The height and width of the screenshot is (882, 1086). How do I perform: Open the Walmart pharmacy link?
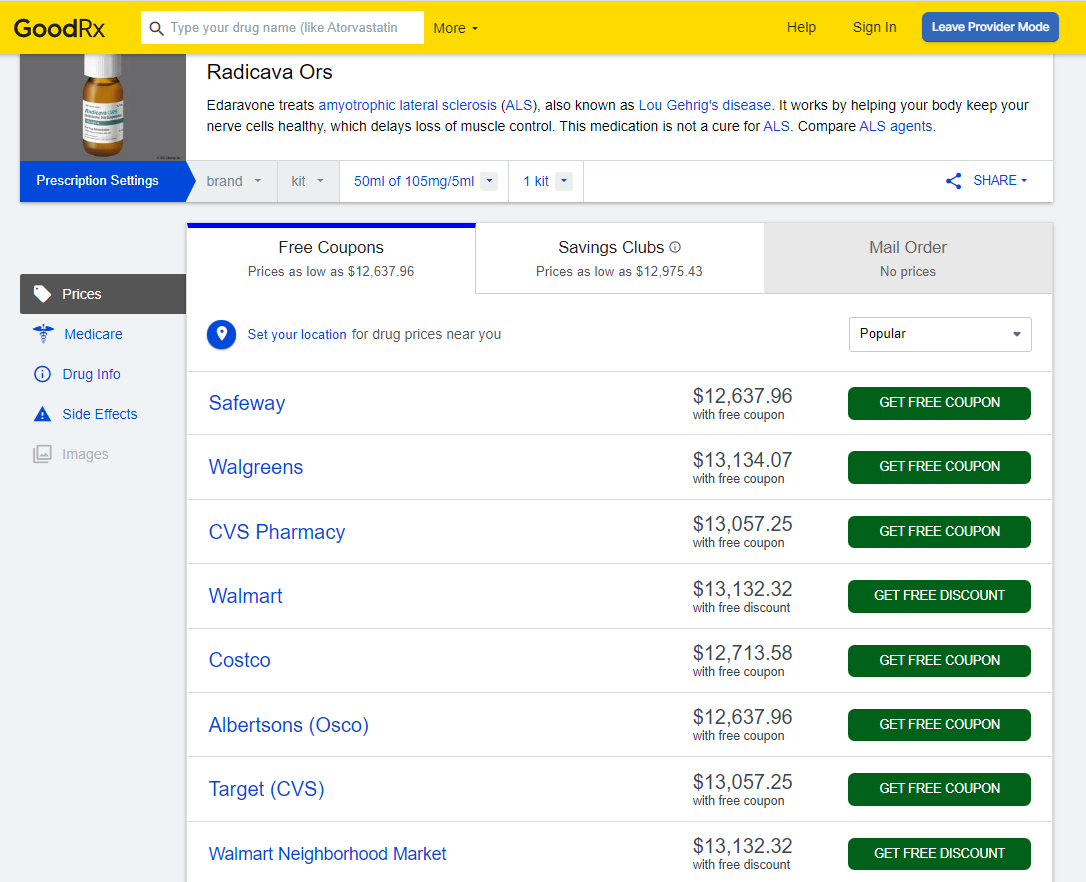click(x=245, y=596)
